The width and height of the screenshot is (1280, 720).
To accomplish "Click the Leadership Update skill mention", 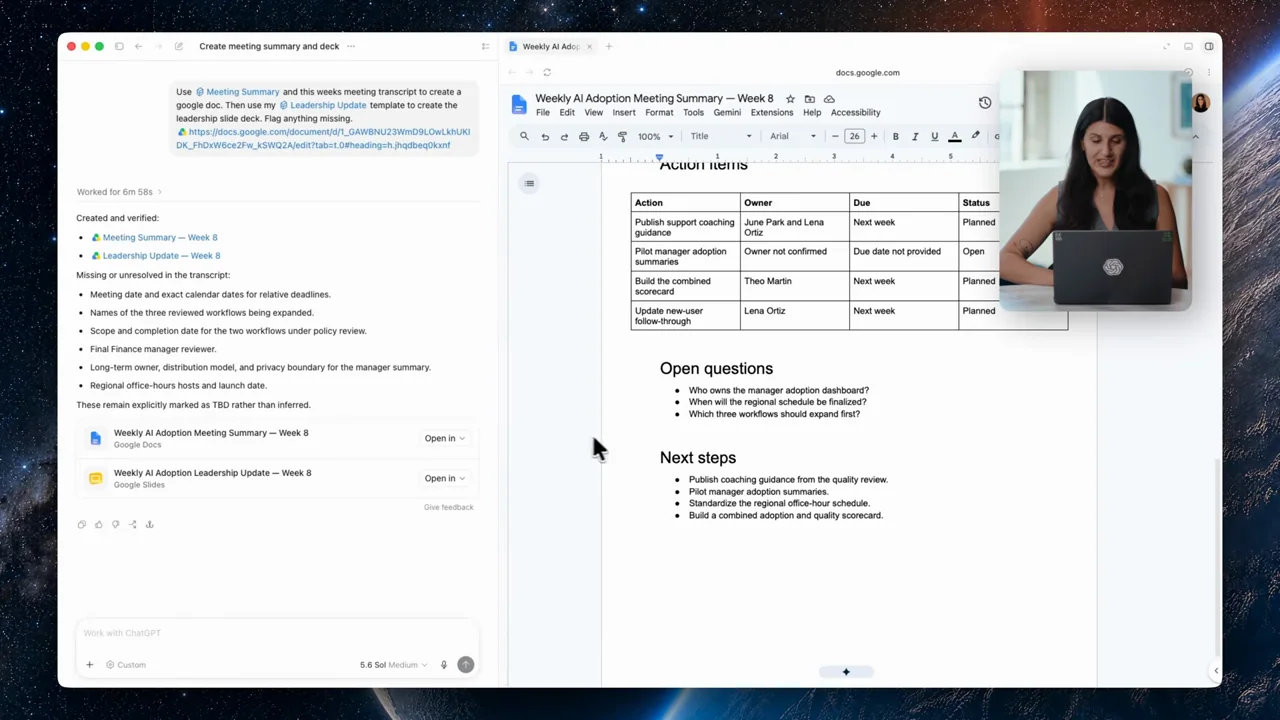I will [323, 105].
